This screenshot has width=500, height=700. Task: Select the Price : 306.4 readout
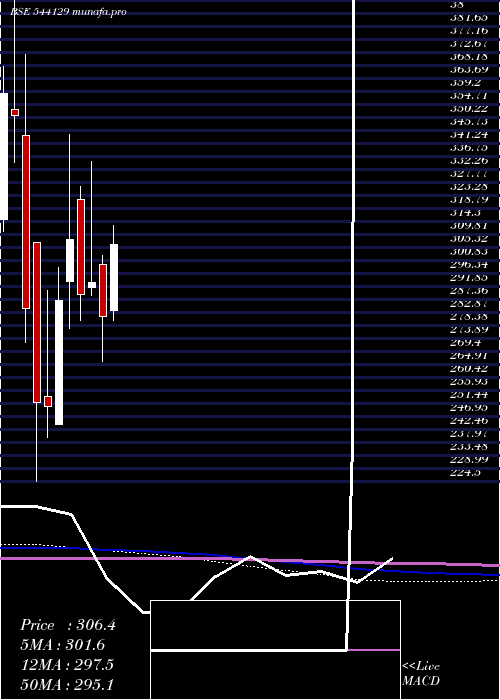[x=68, y=625]
